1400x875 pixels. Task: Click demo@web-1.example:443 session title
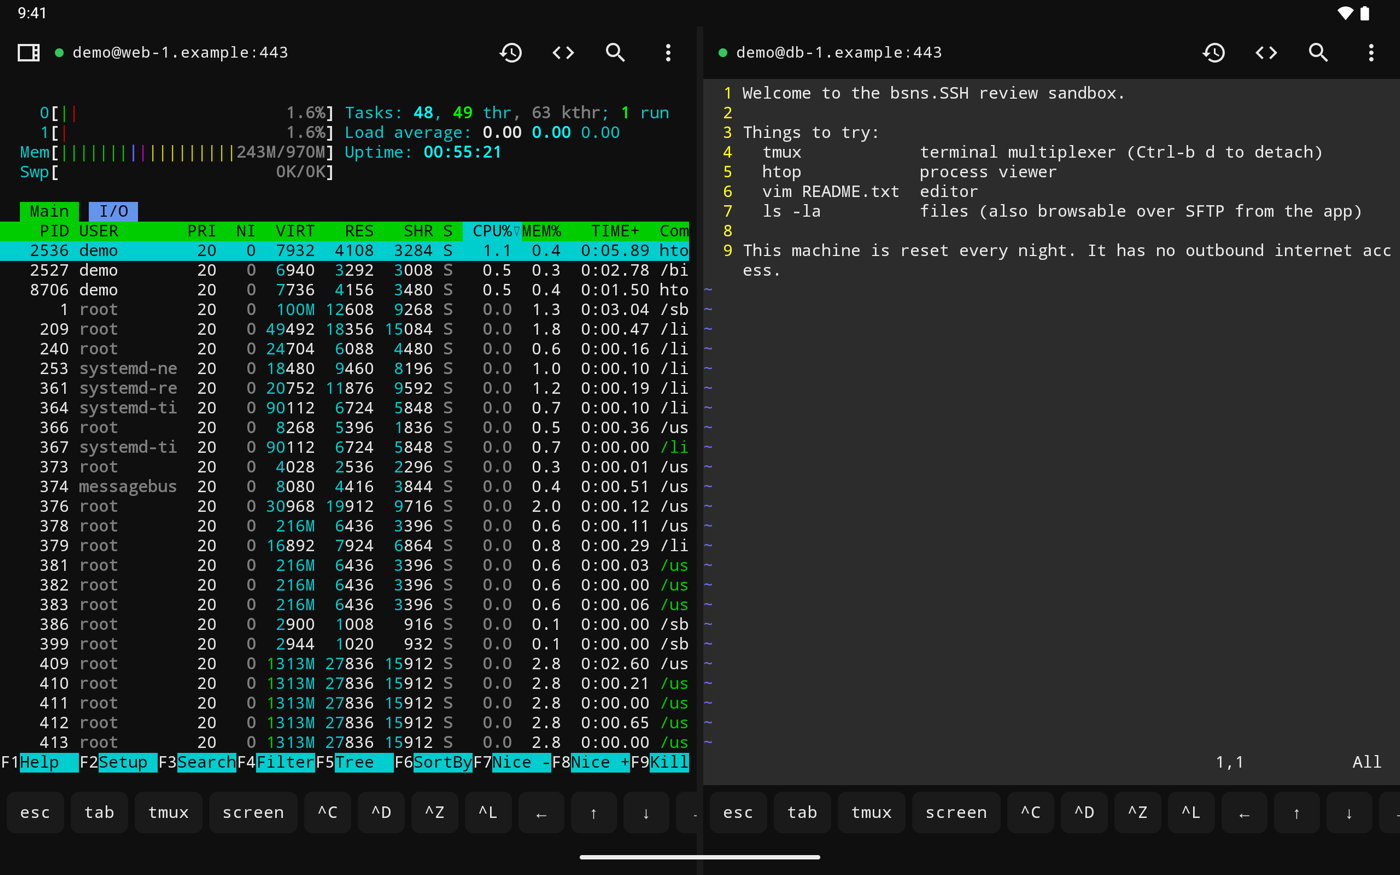point(180,52)
